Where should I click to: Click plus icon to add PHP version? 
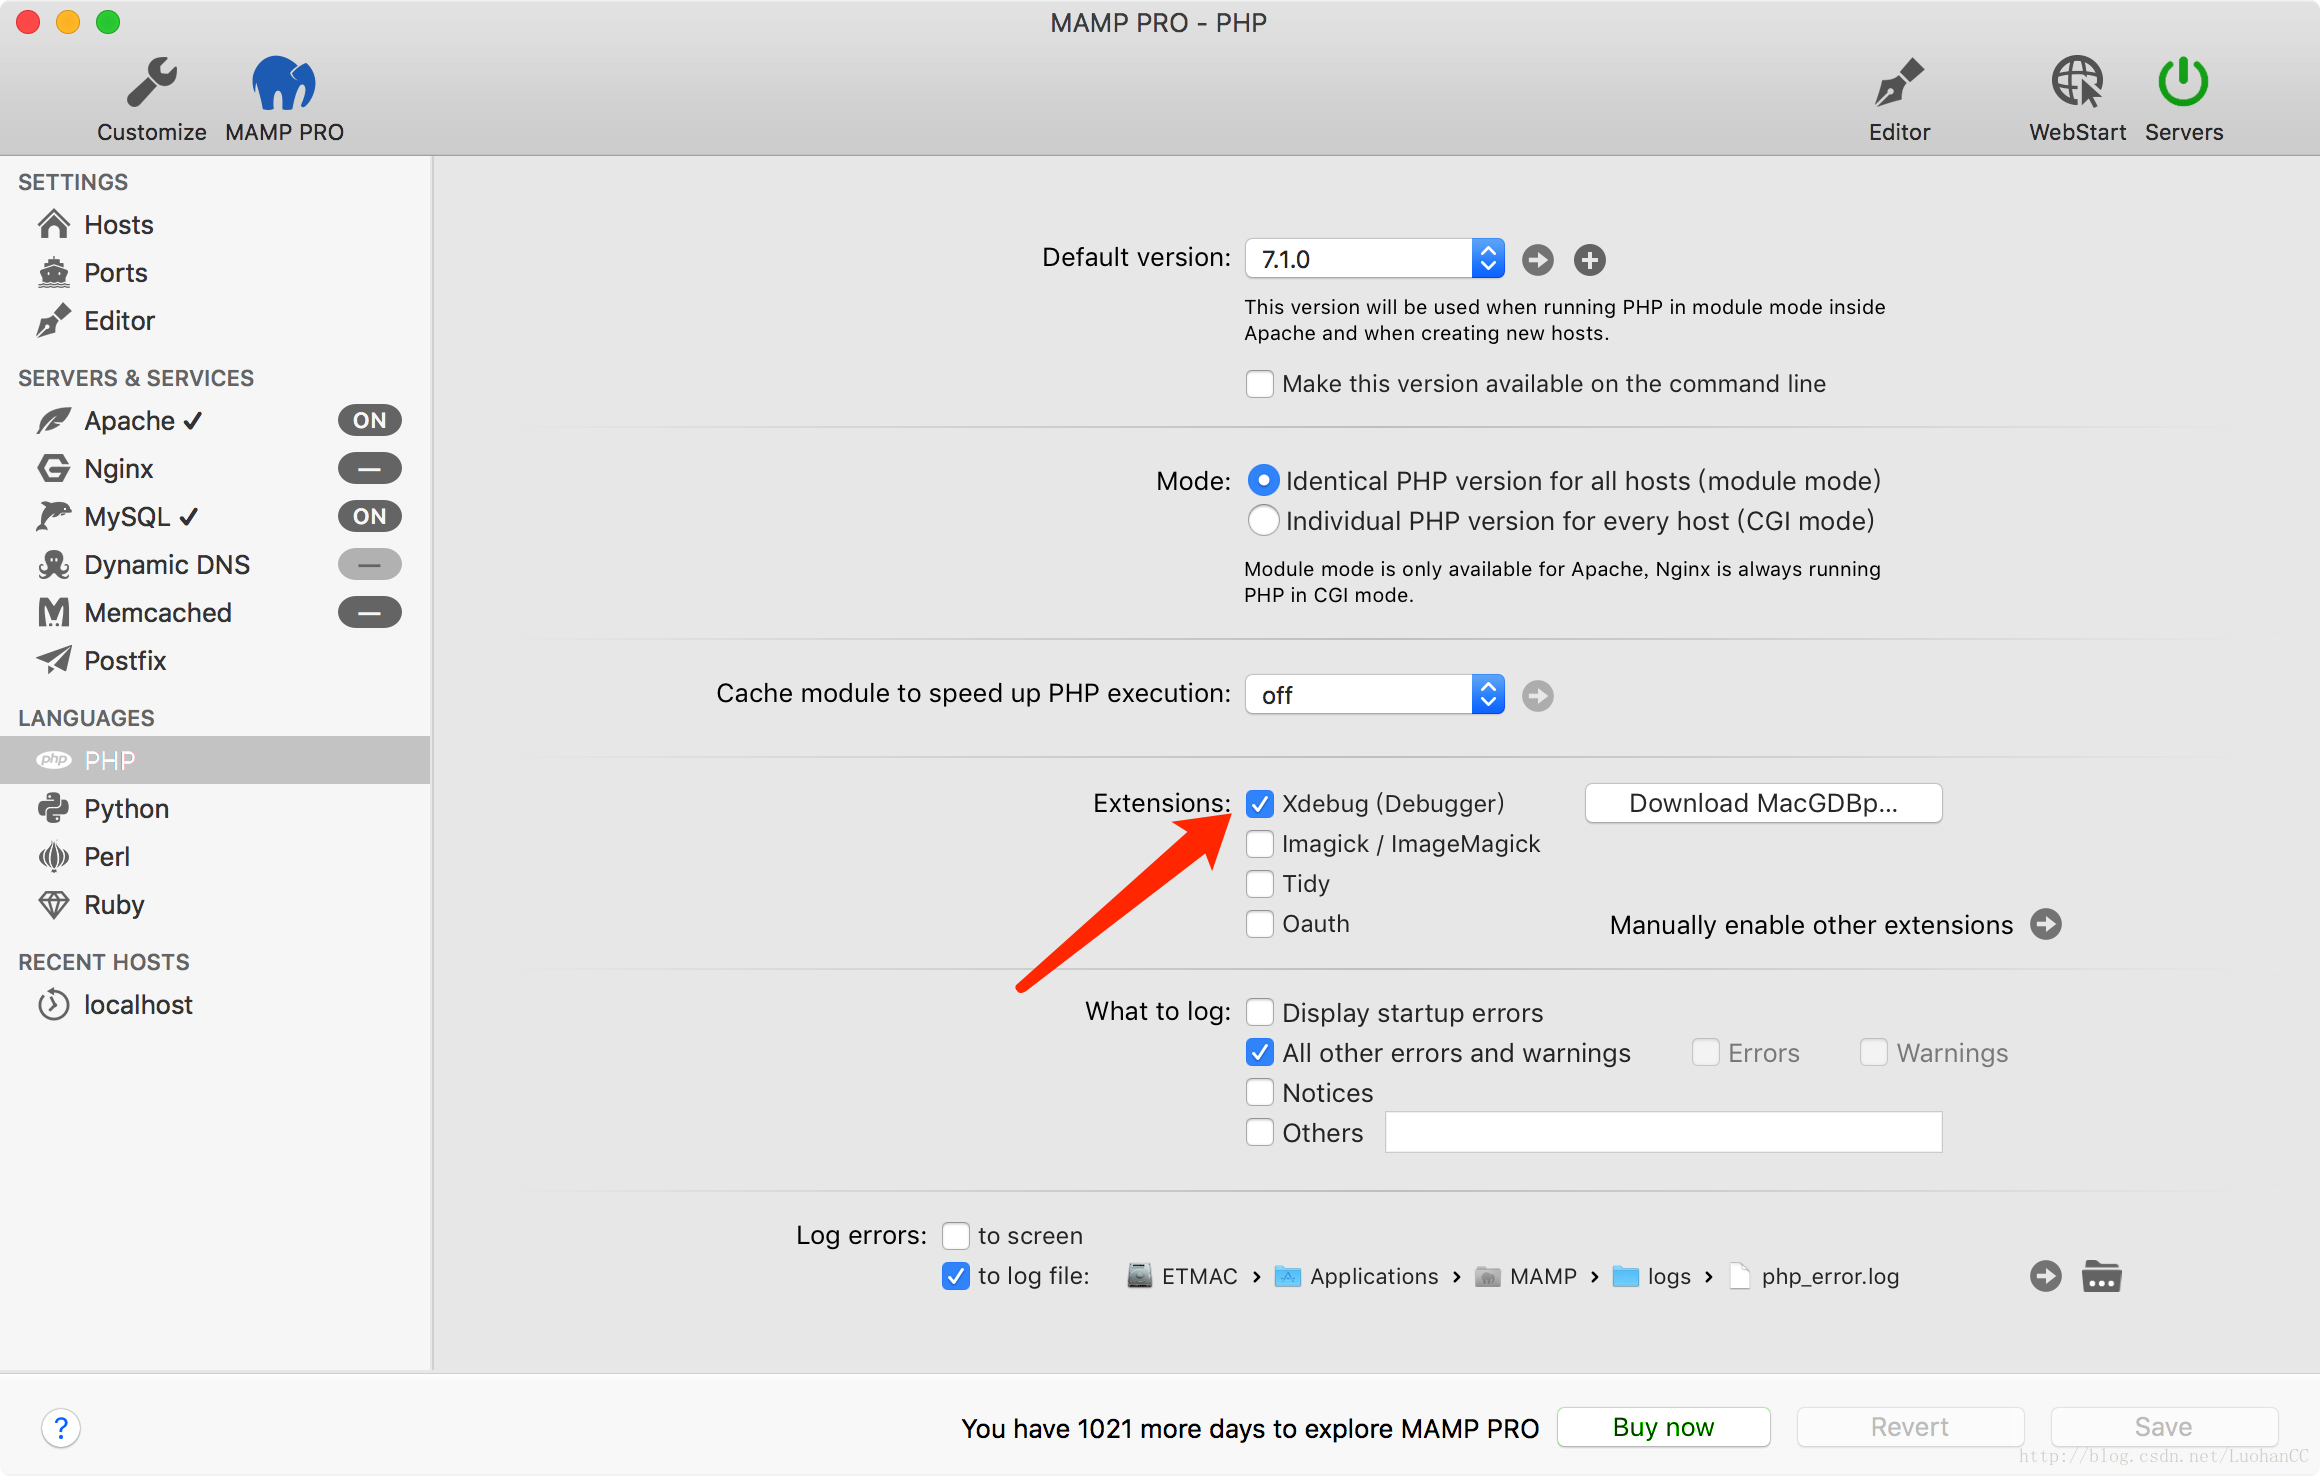(1589, 260)
